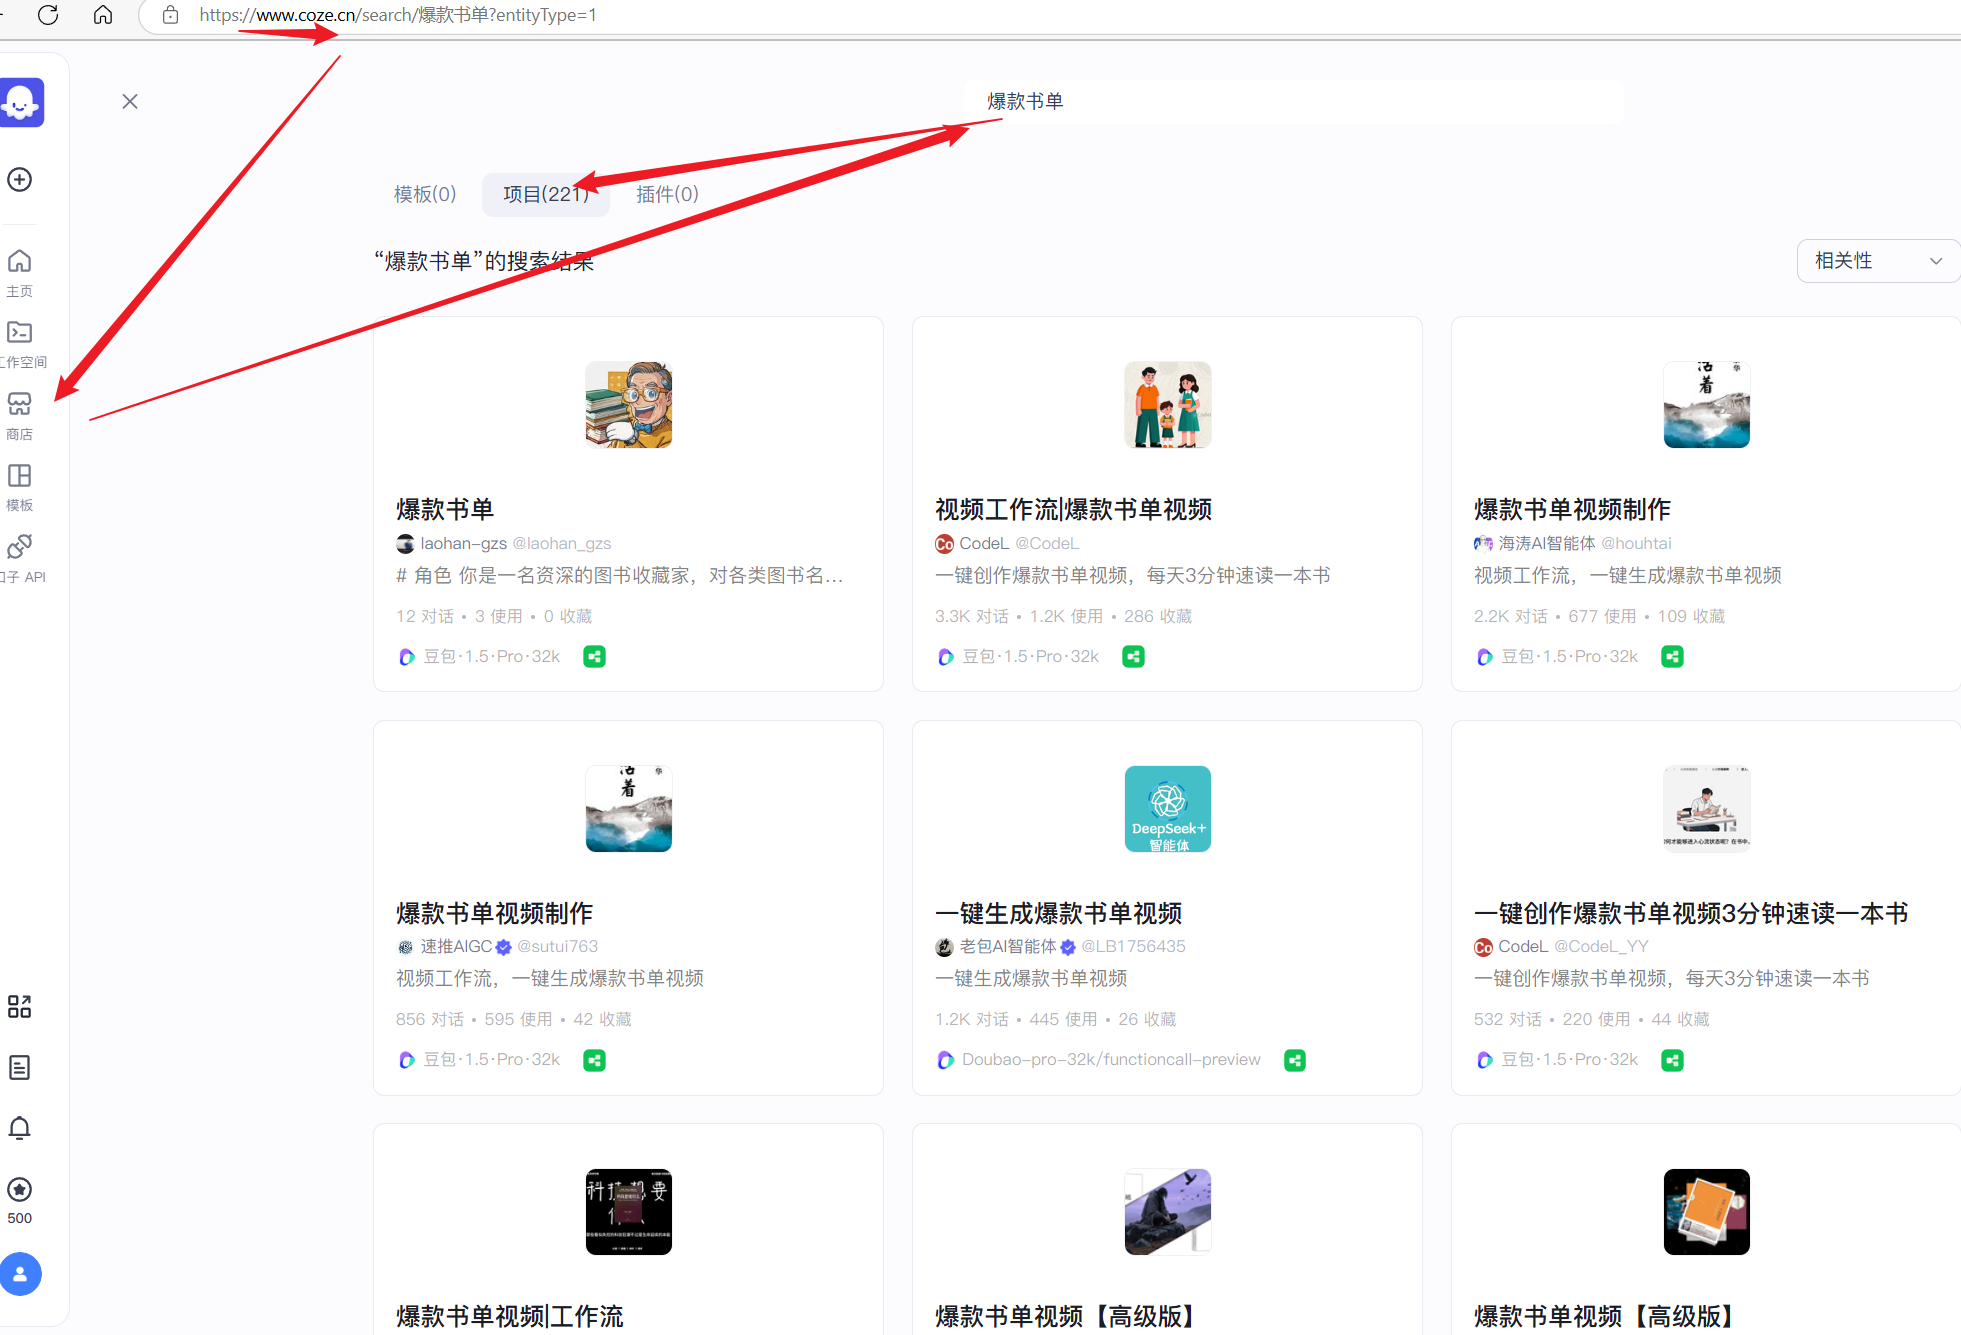Screen dimensions: 1961x1335
Task: Click author 老包AI智能体 name
Action: (x=1008, y=947)
